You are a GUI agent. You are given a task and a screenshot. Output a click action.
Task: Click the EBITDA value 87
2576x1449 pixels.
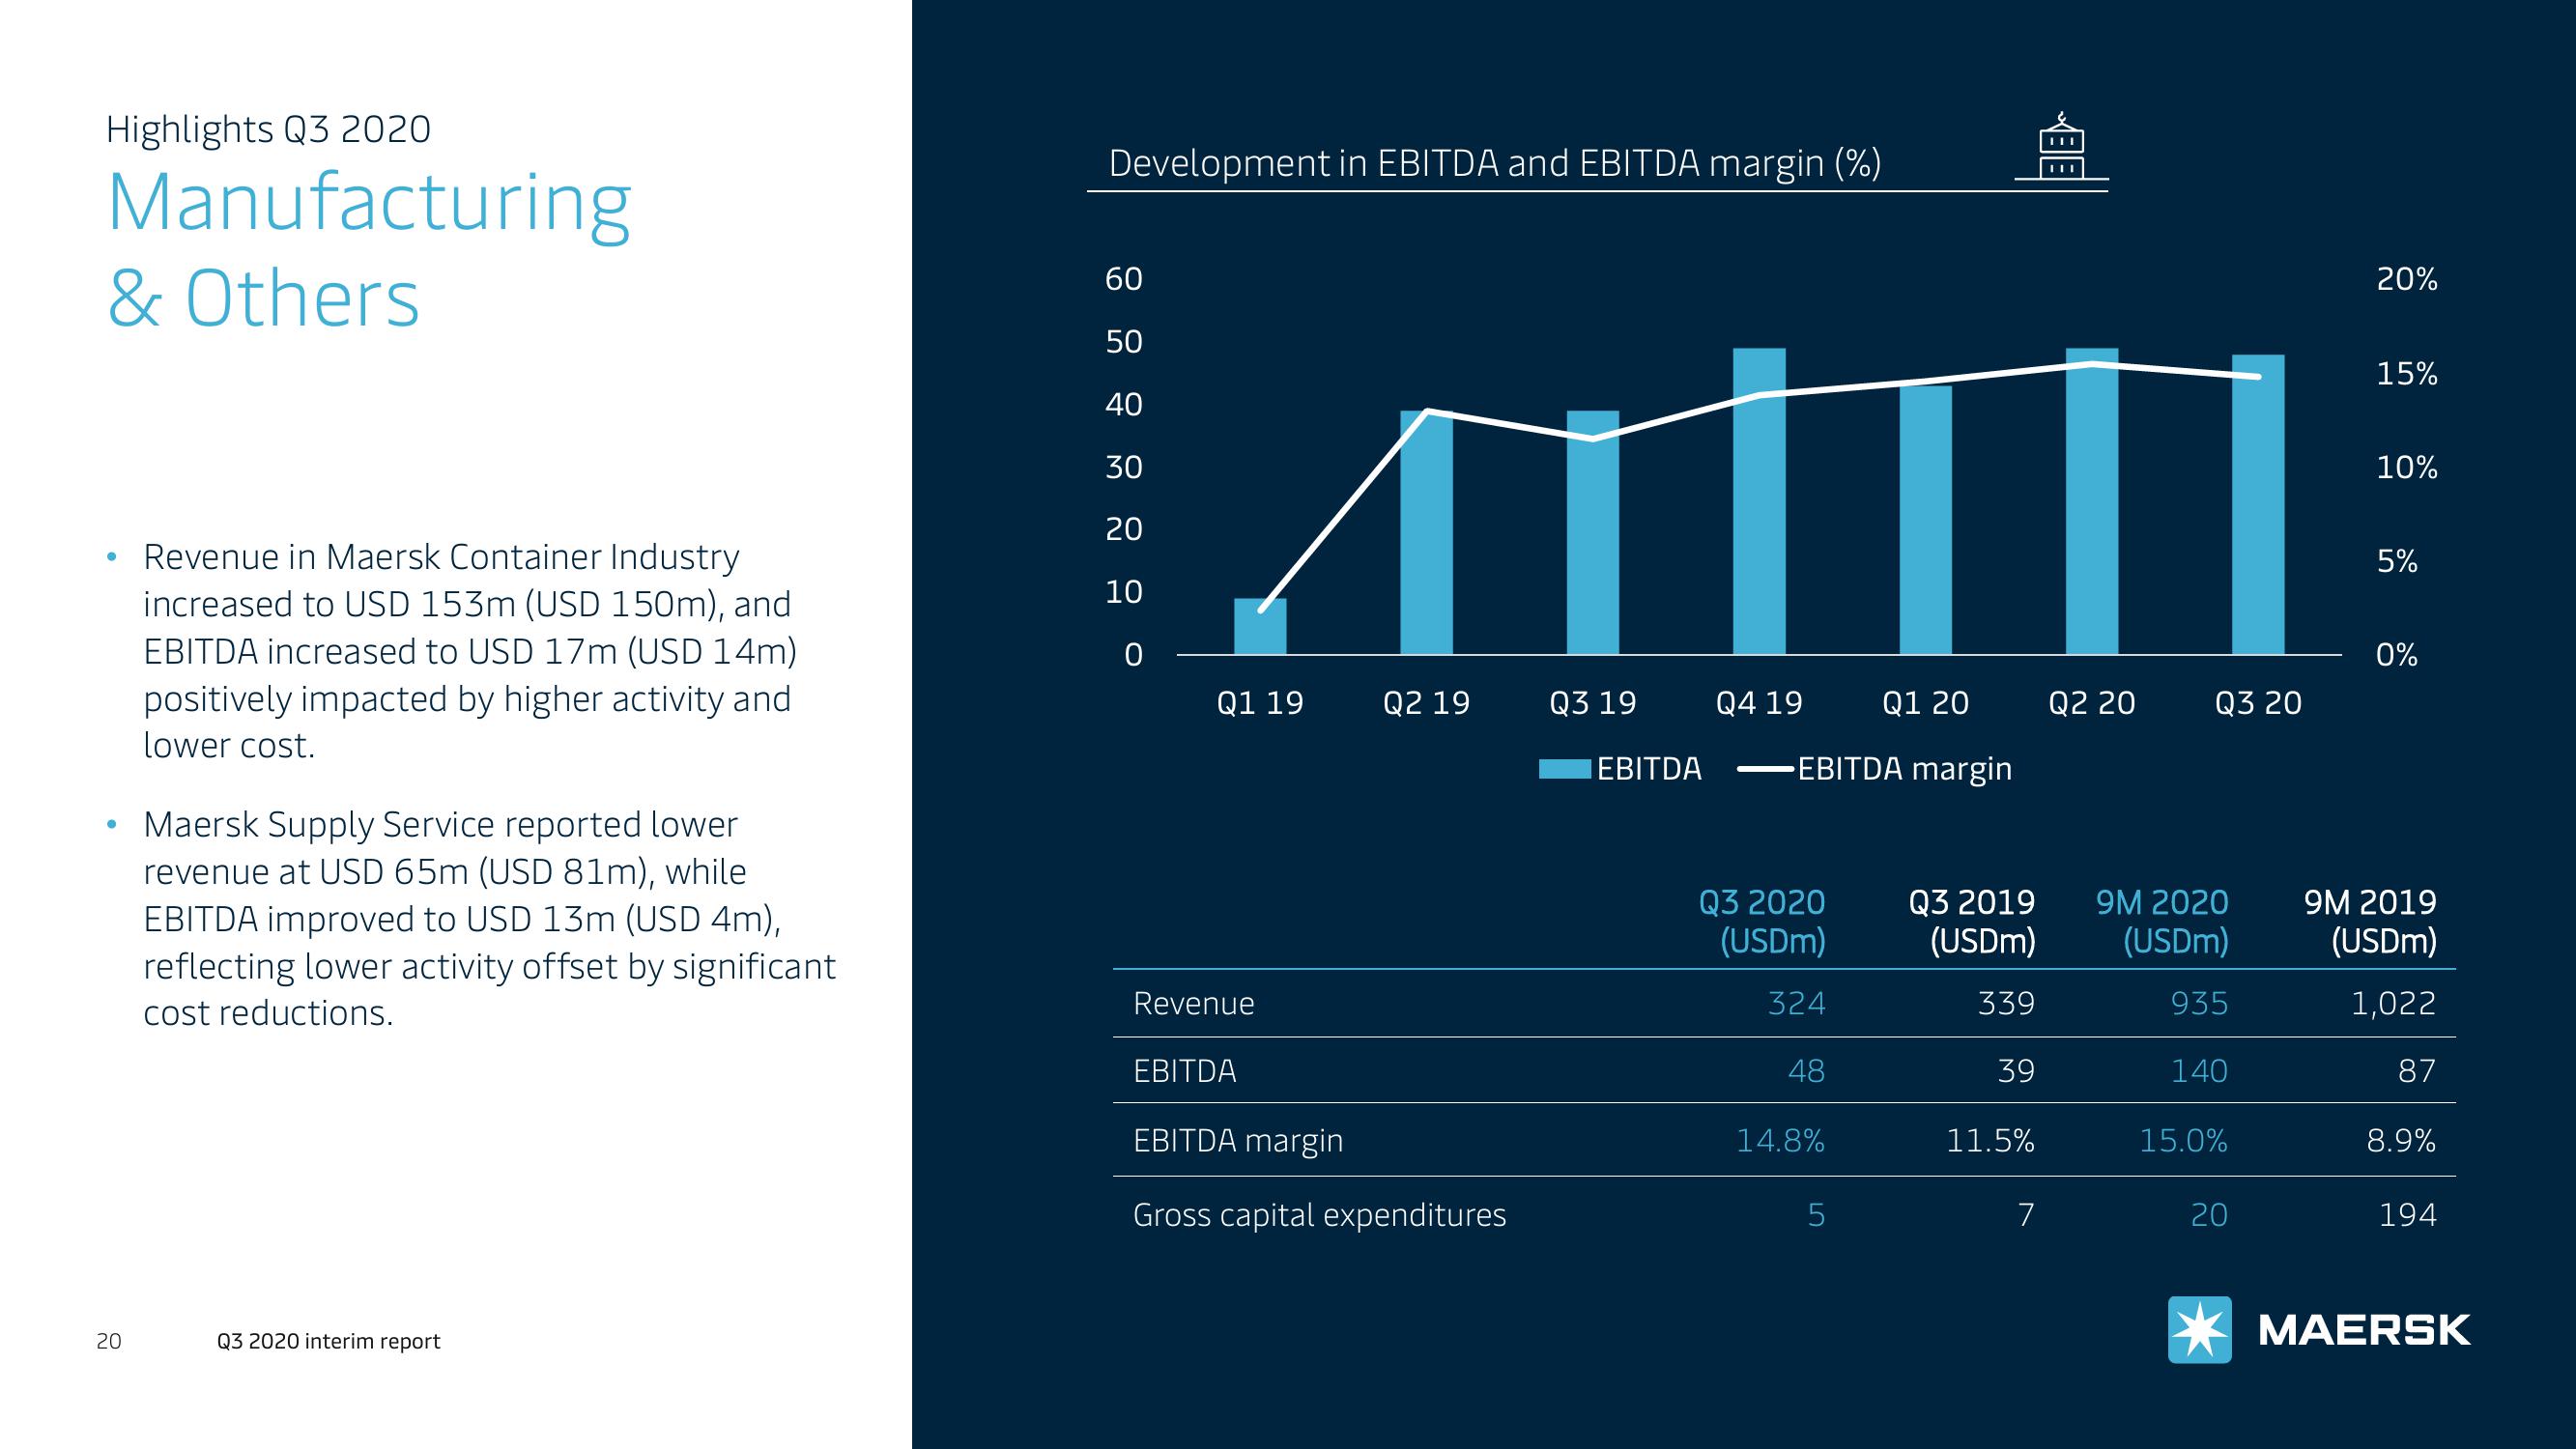(x=2417, y=1071)
